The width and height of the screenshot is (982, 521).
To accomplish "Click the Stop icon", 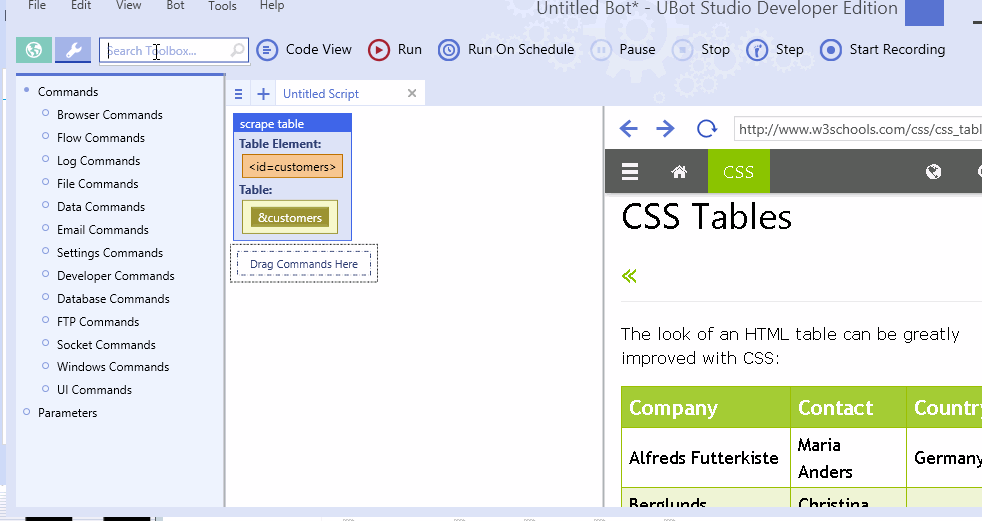I will click(682, 50).
